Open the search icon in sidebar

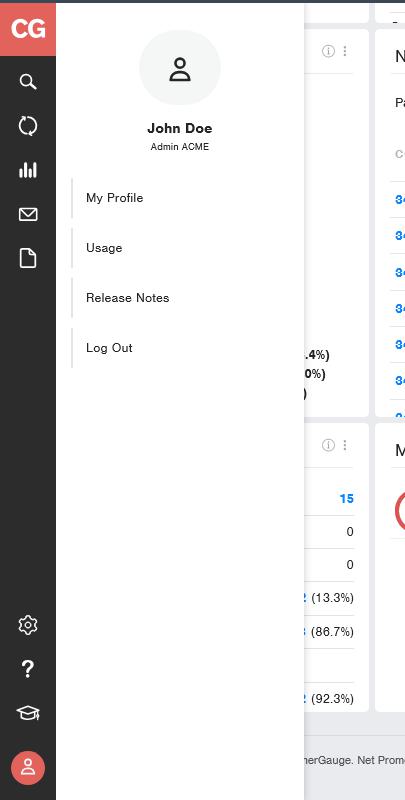[x=28, y=82]
